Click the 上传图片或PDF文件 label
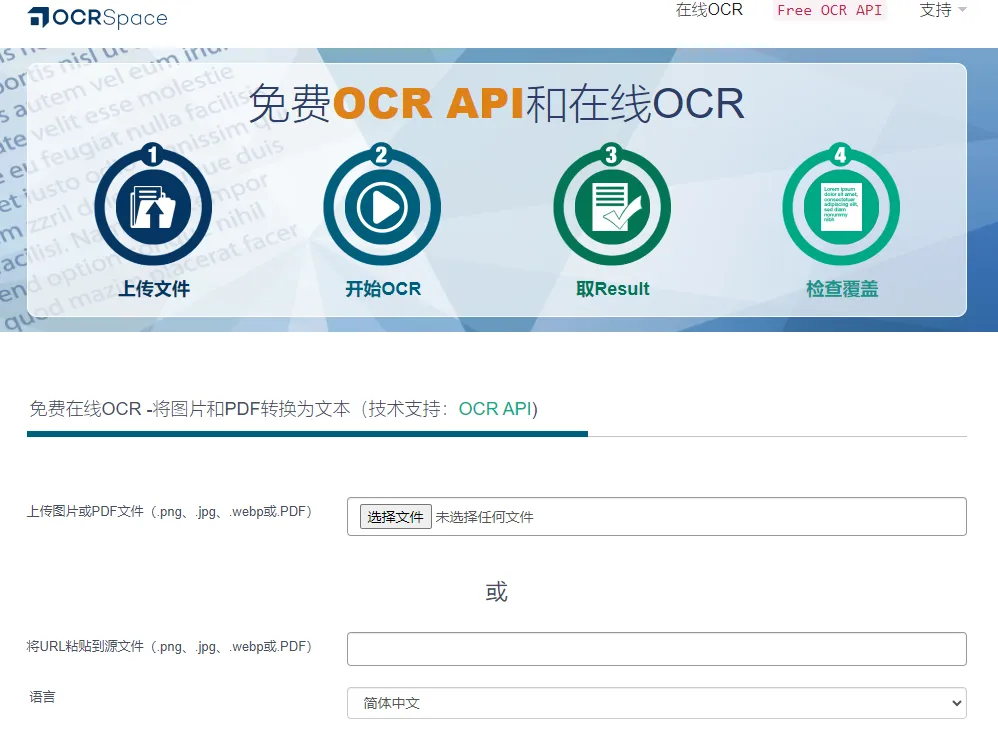Viewport: 998px width, 733px height. coord(169,512)
